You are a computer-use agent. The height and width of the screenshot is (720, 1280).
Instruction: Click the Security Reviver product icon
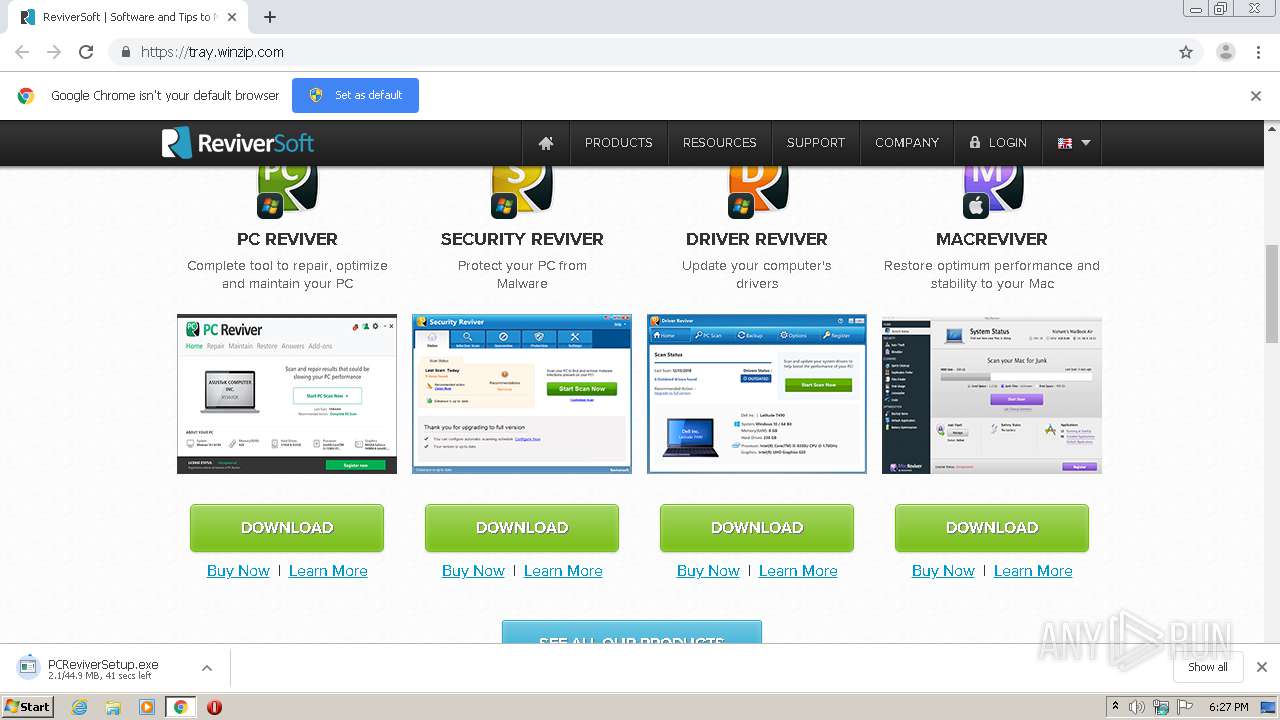(522, 190)
